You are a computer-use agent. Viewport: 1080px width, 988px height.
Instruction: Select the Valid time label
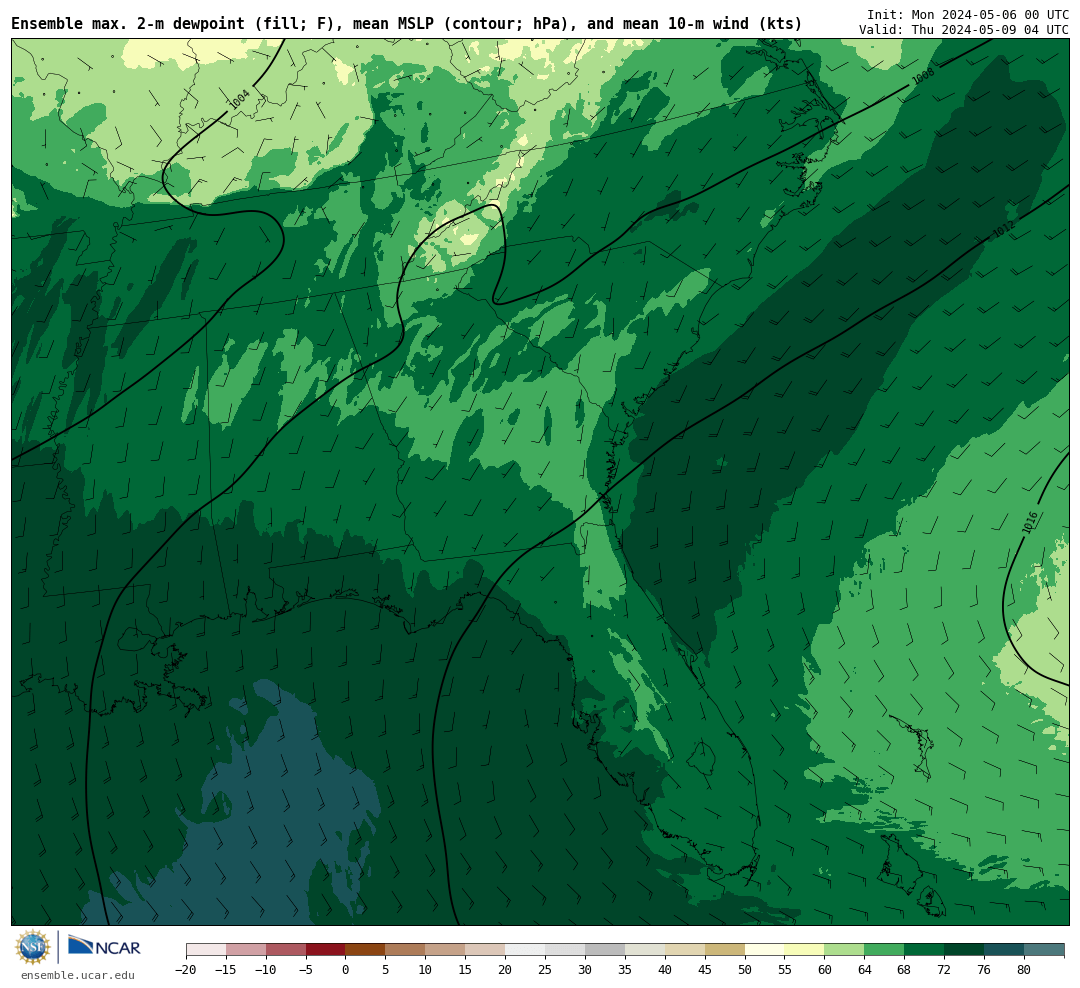[964, 30]
